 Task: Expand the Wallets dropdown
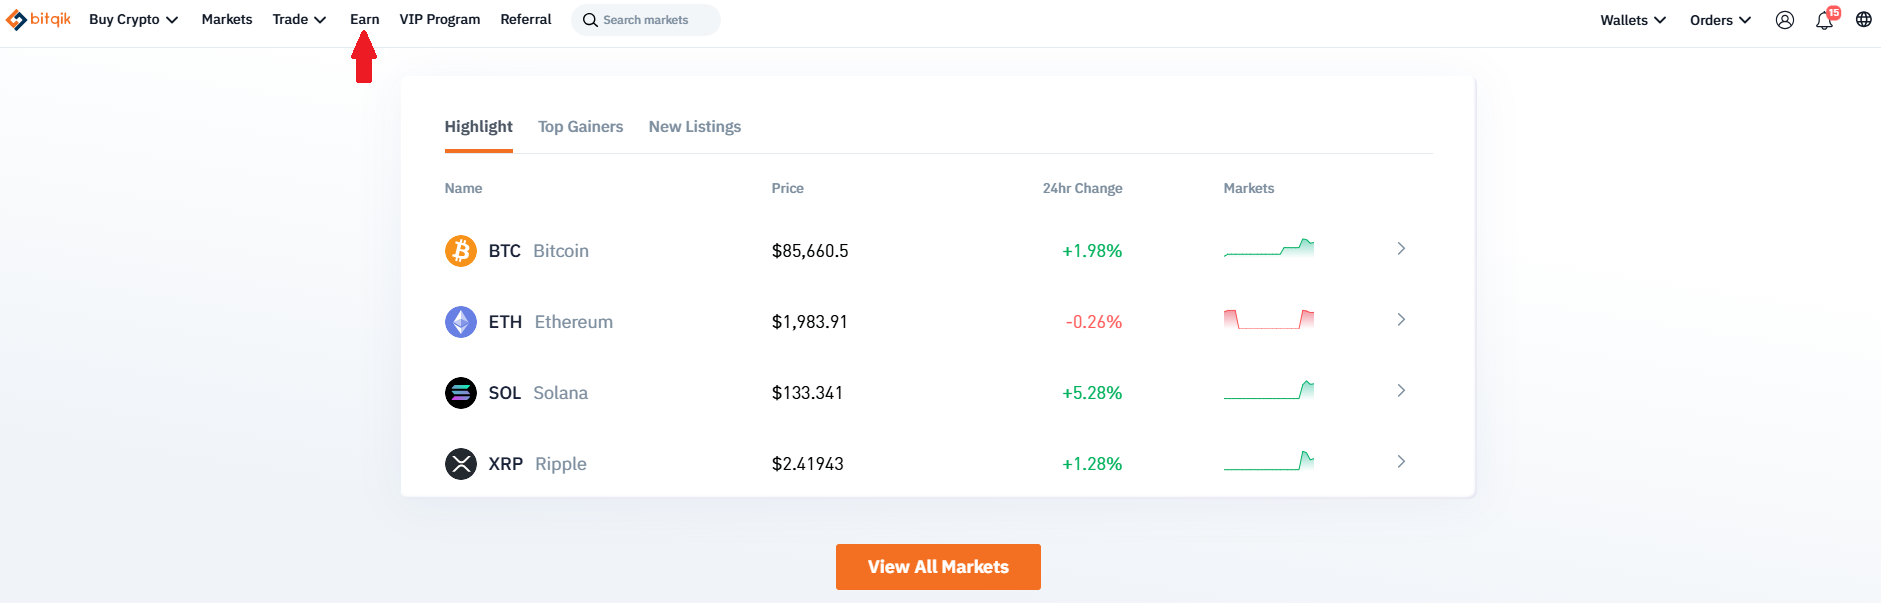[x=1633, y=20]
